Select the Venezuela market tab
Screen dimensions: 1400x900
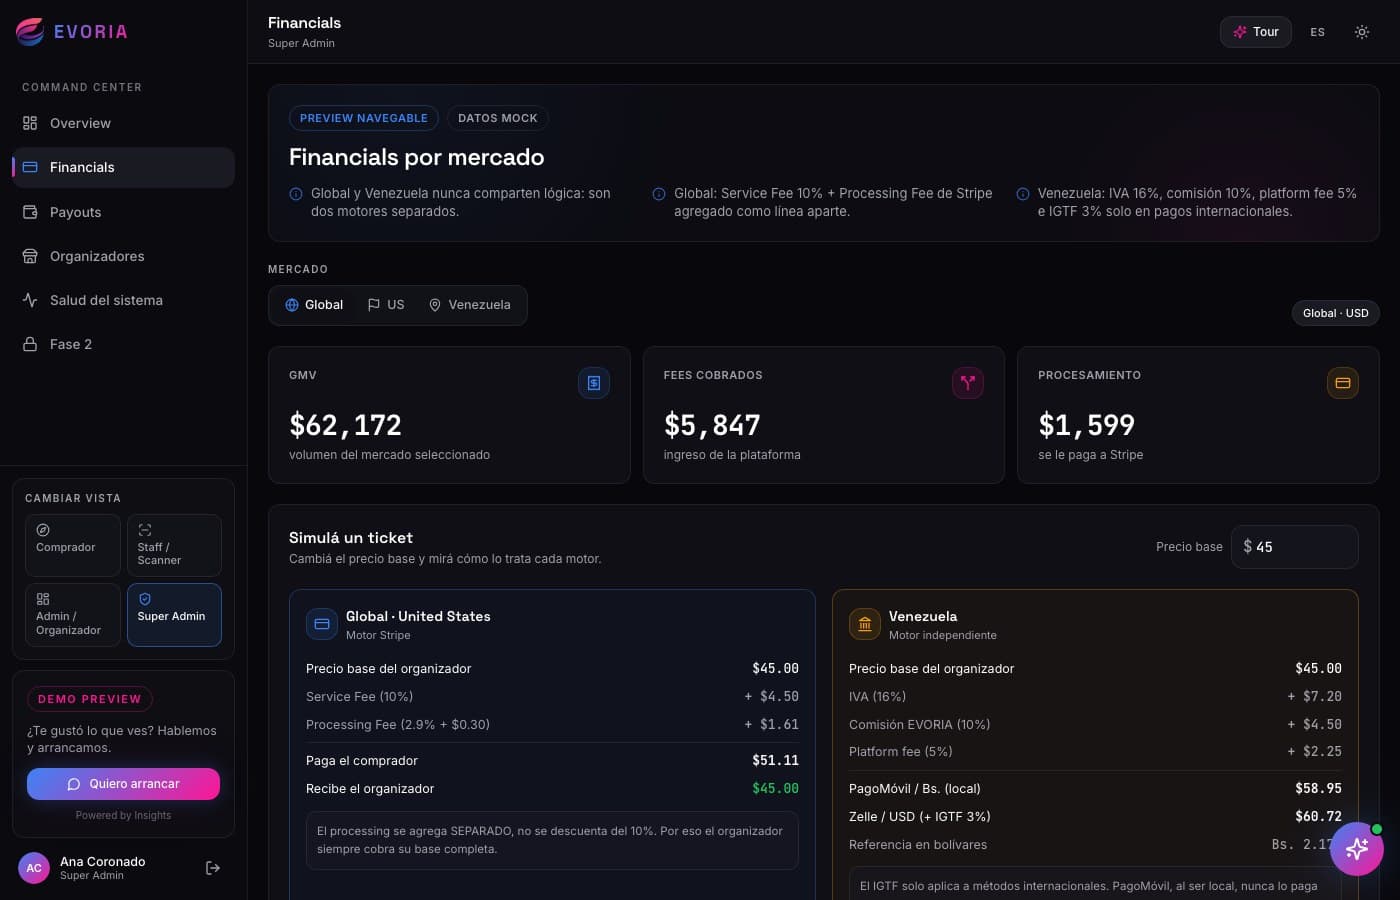[x=470, y=305]
